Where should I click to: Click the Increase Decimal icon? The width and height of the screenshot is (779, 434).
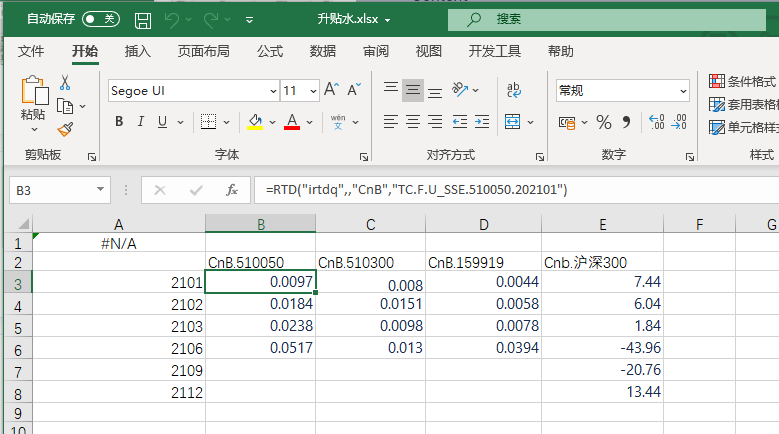657,122
